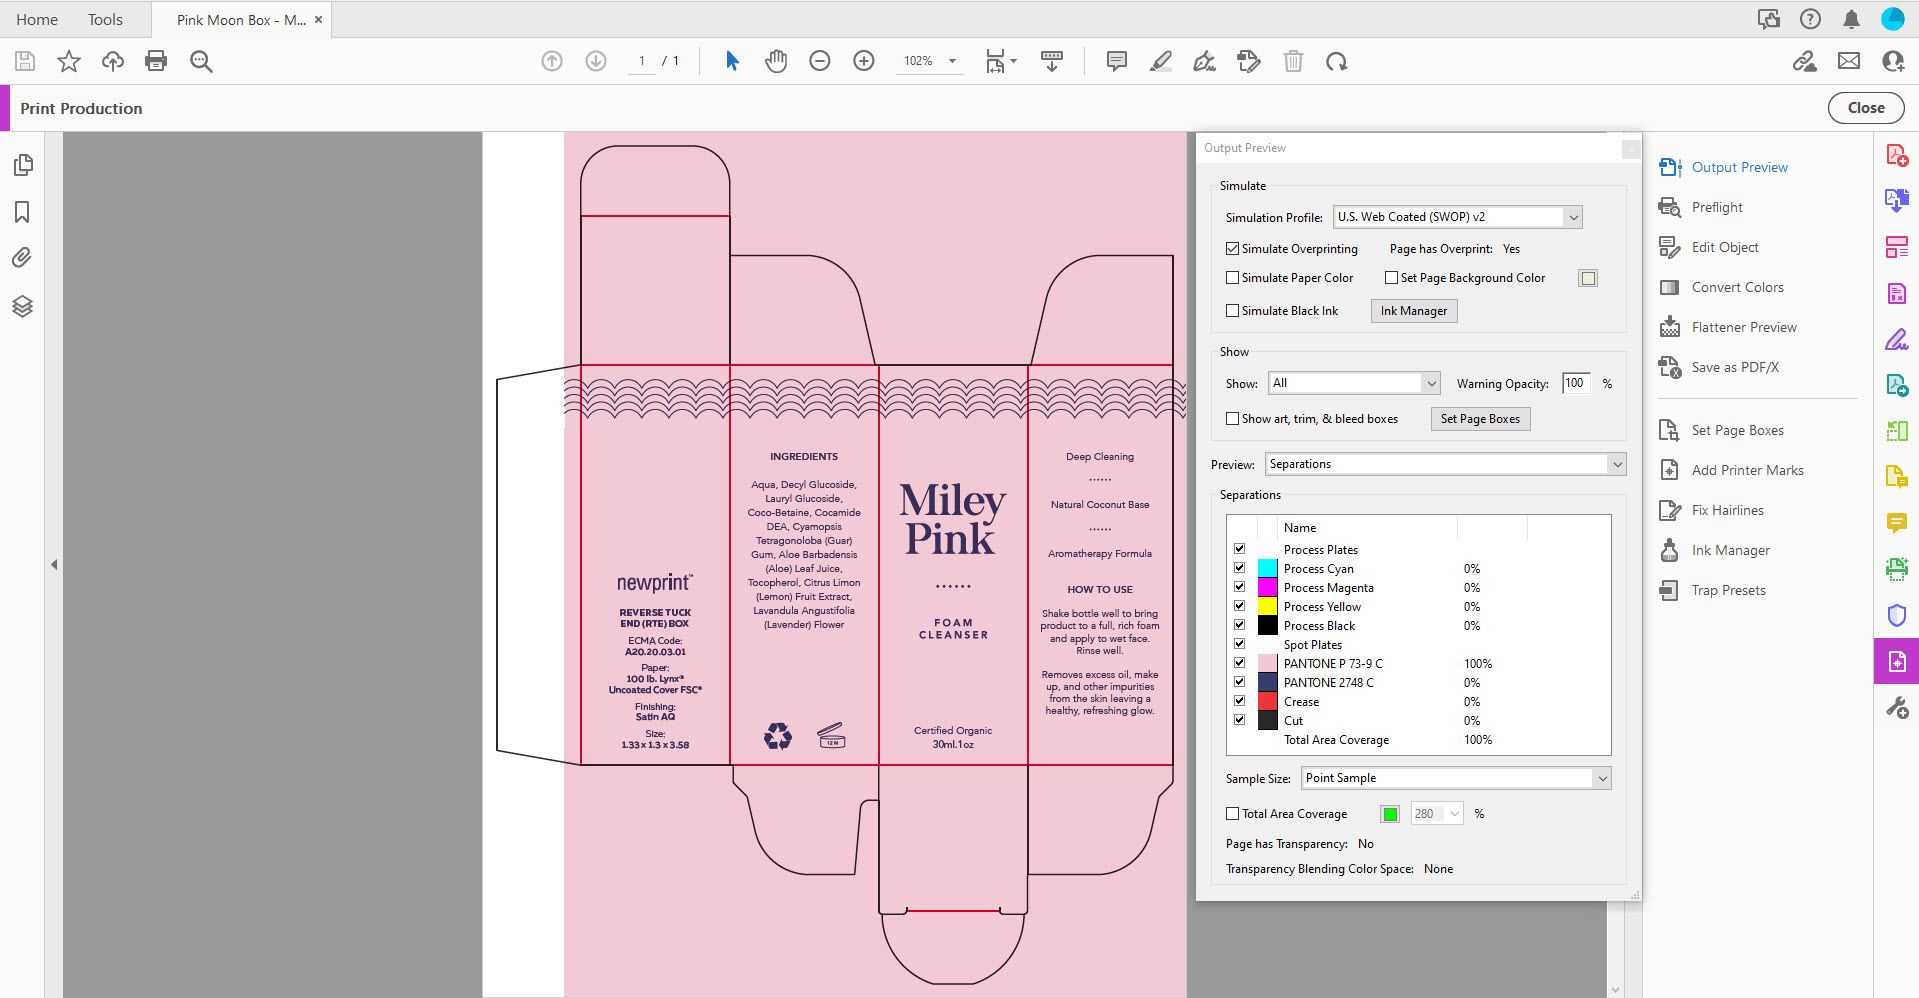Open the Layers panel on left sidebar

[23, 306]
